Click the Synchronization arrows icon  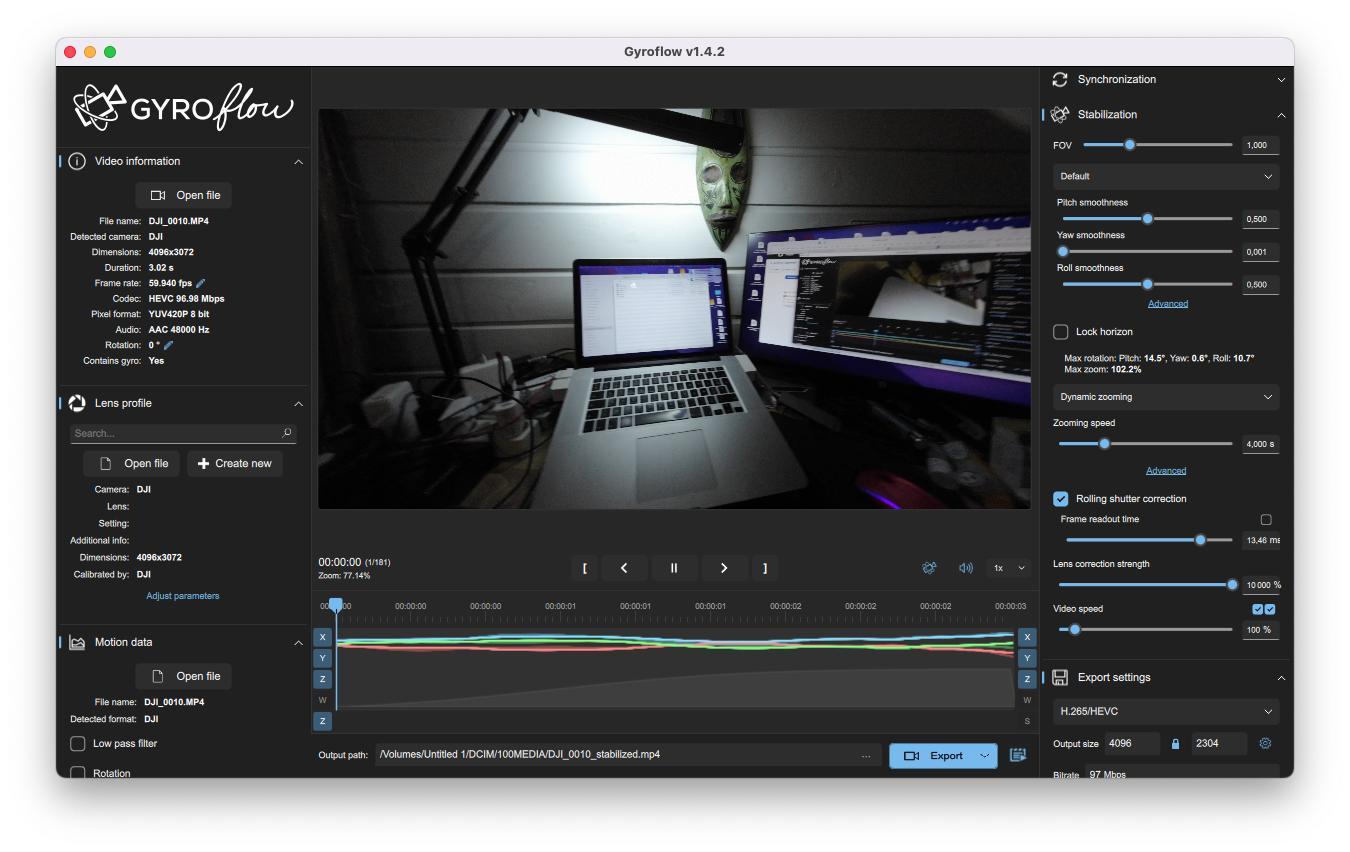click(x=1060, y=79)
